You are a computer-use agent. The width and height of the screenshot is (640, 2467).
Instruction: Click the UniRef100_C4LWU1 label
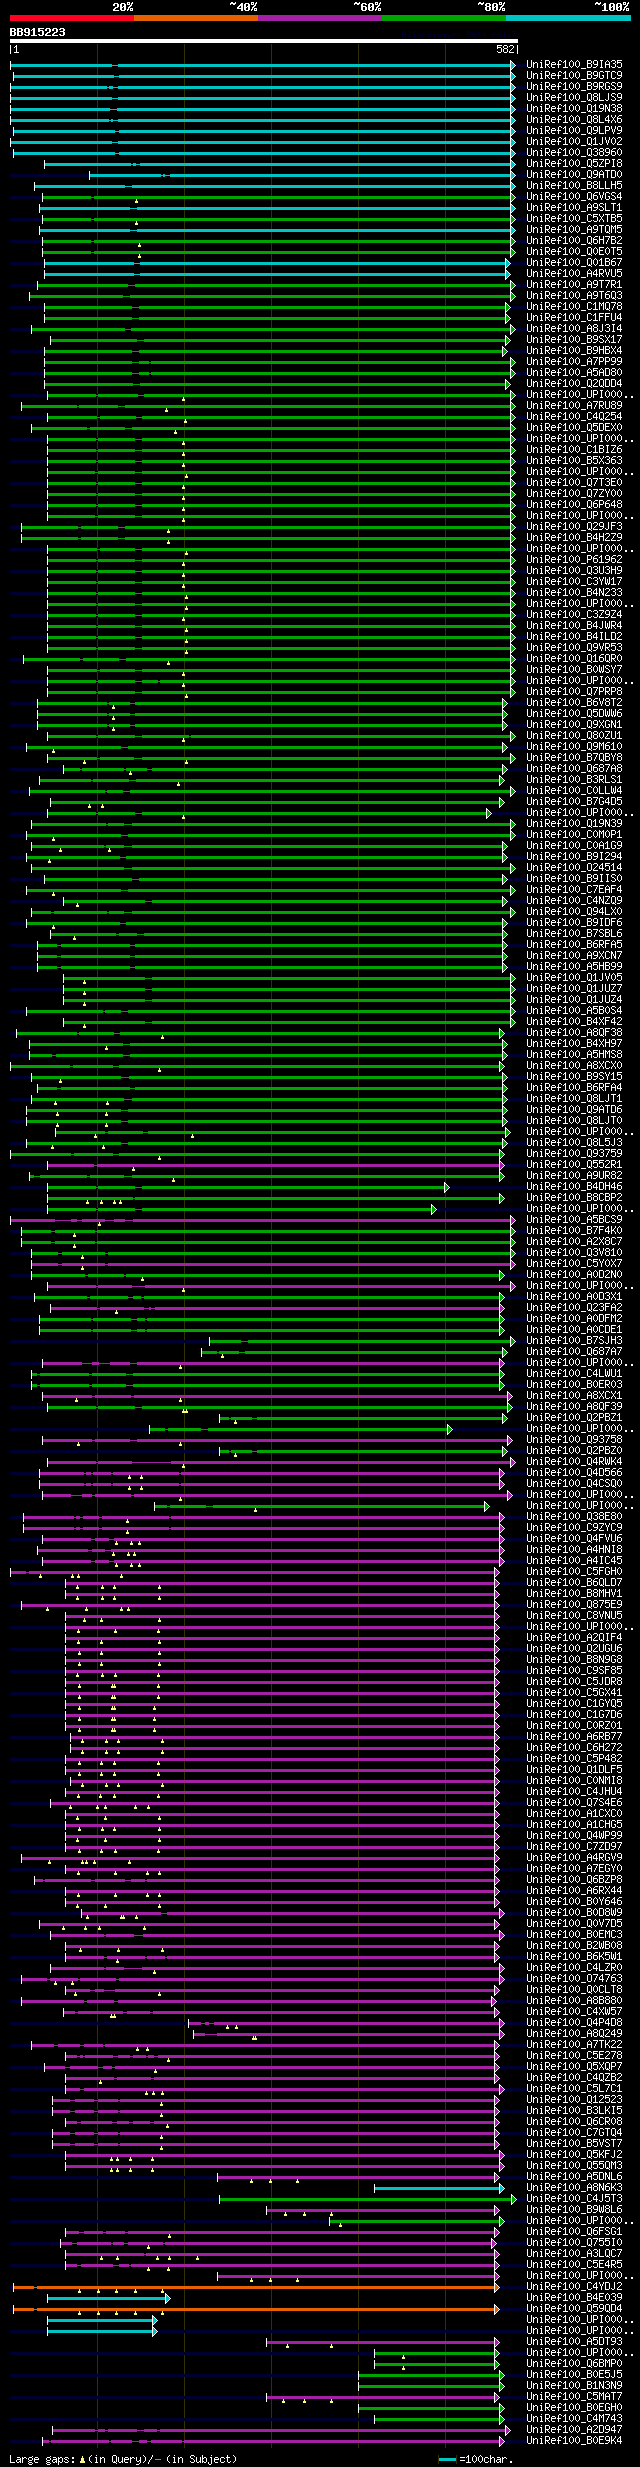point(574,1374)
